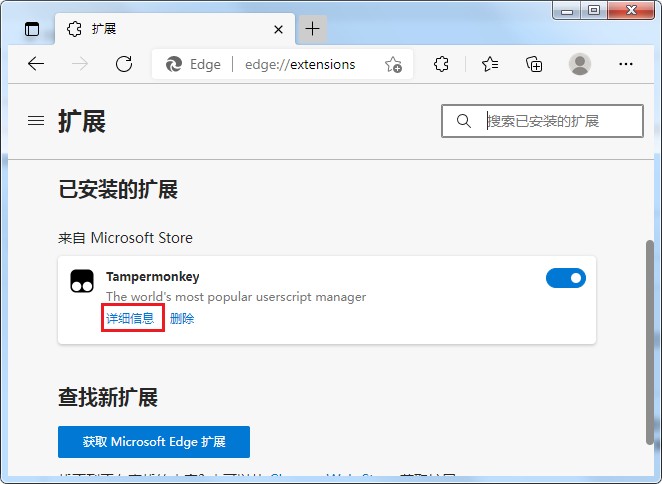Open the Collections icon
The width and height of the screenshot is (662, 484).
[x=534, y=64]
